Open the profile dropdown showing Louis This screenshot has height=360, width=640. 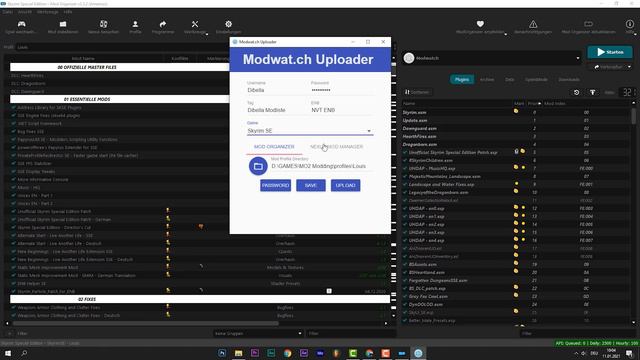[x=122, y=47]
